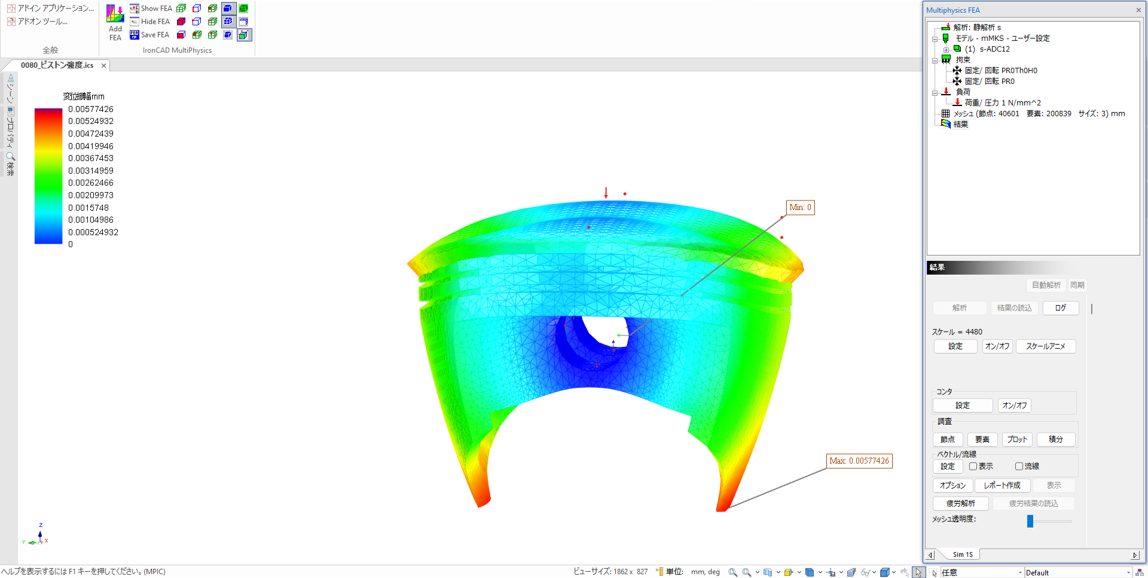
Task: Expand the (1) s-ADC12 tree node
Action: click(946, 49)
